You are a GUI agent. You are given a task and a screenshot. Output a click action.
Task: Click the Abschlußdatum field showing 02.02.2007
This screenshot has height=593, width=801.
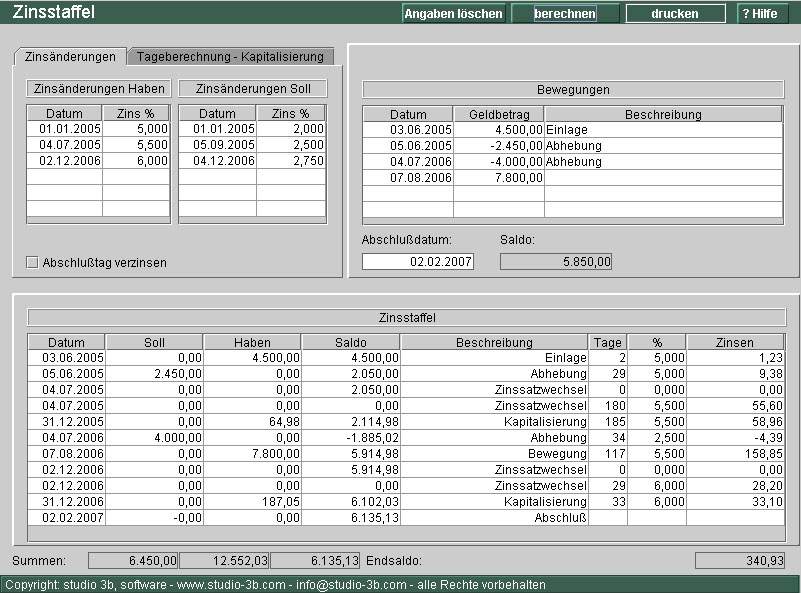(418, 261)
